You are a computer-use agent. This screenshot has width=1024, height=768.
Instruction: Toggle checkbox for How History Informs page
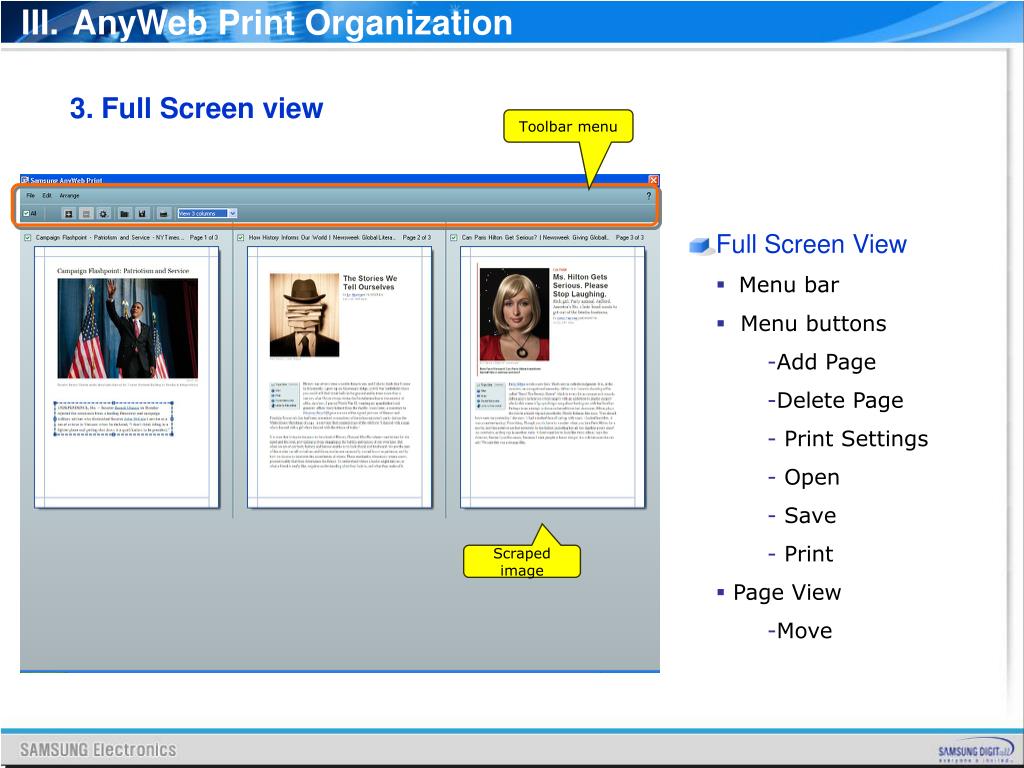point(241,238)
